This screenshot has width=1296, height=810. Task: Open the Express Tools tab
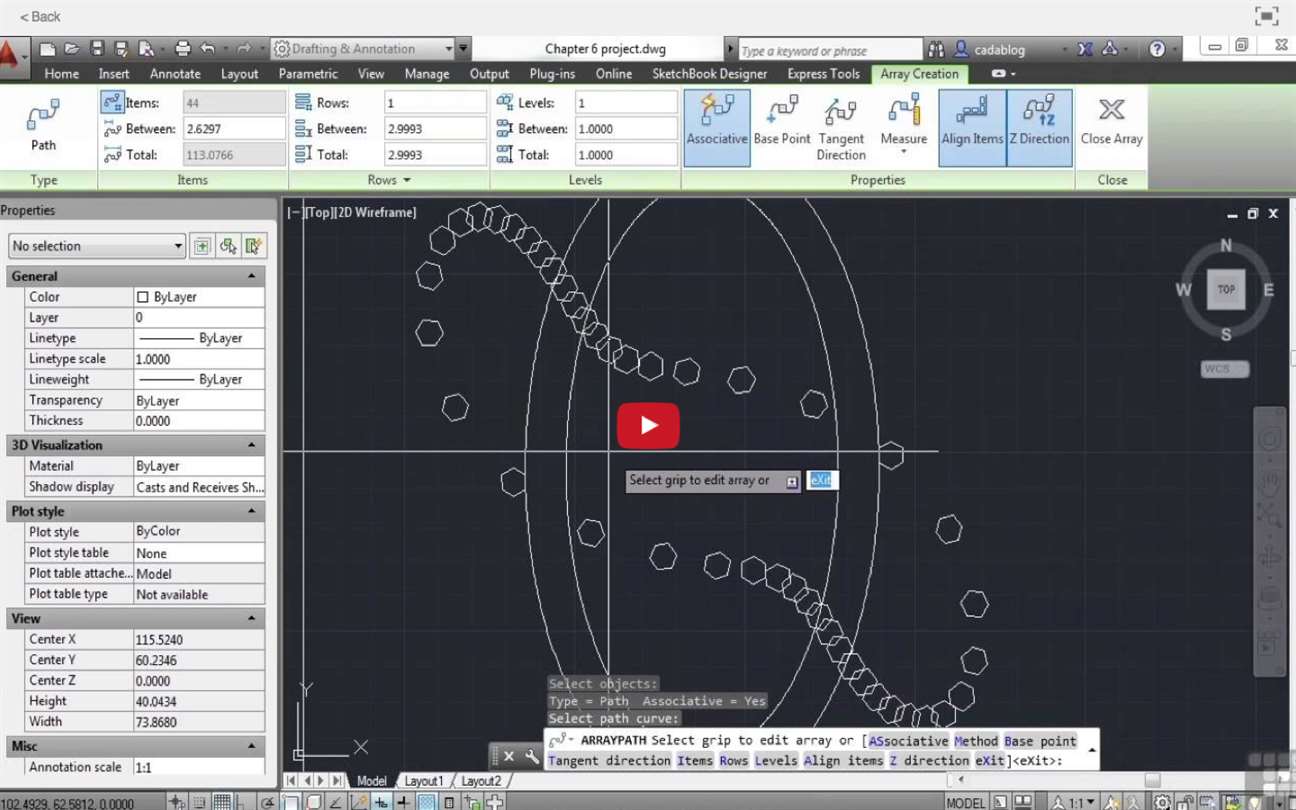[x=823, y=74]
